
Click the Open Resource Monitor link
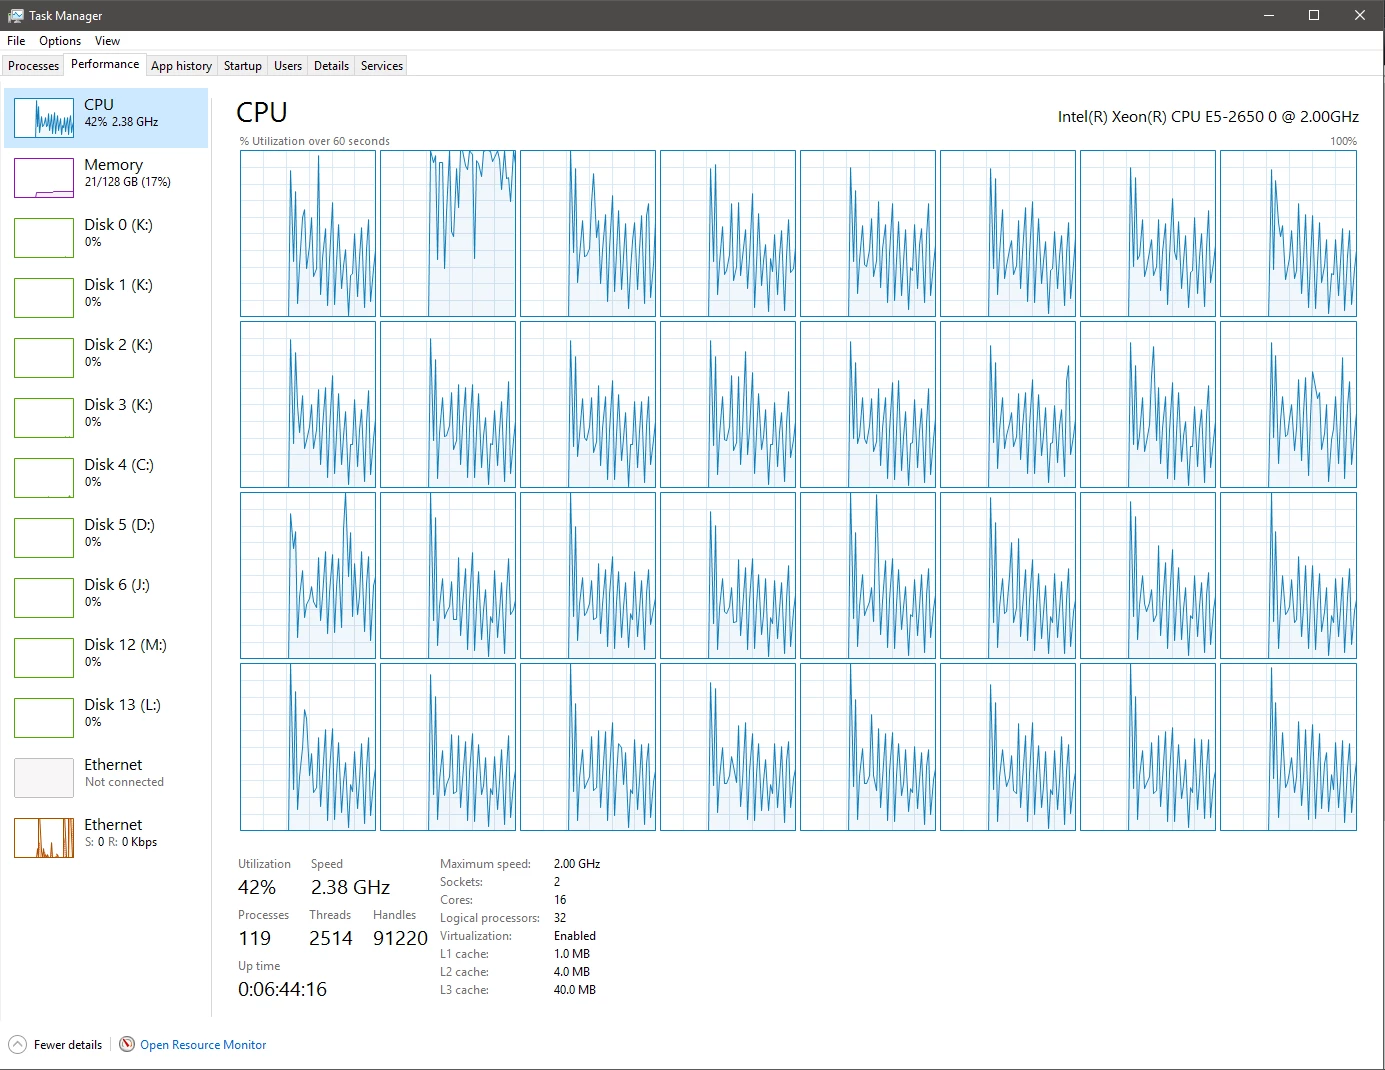(x=203, y=1045)
